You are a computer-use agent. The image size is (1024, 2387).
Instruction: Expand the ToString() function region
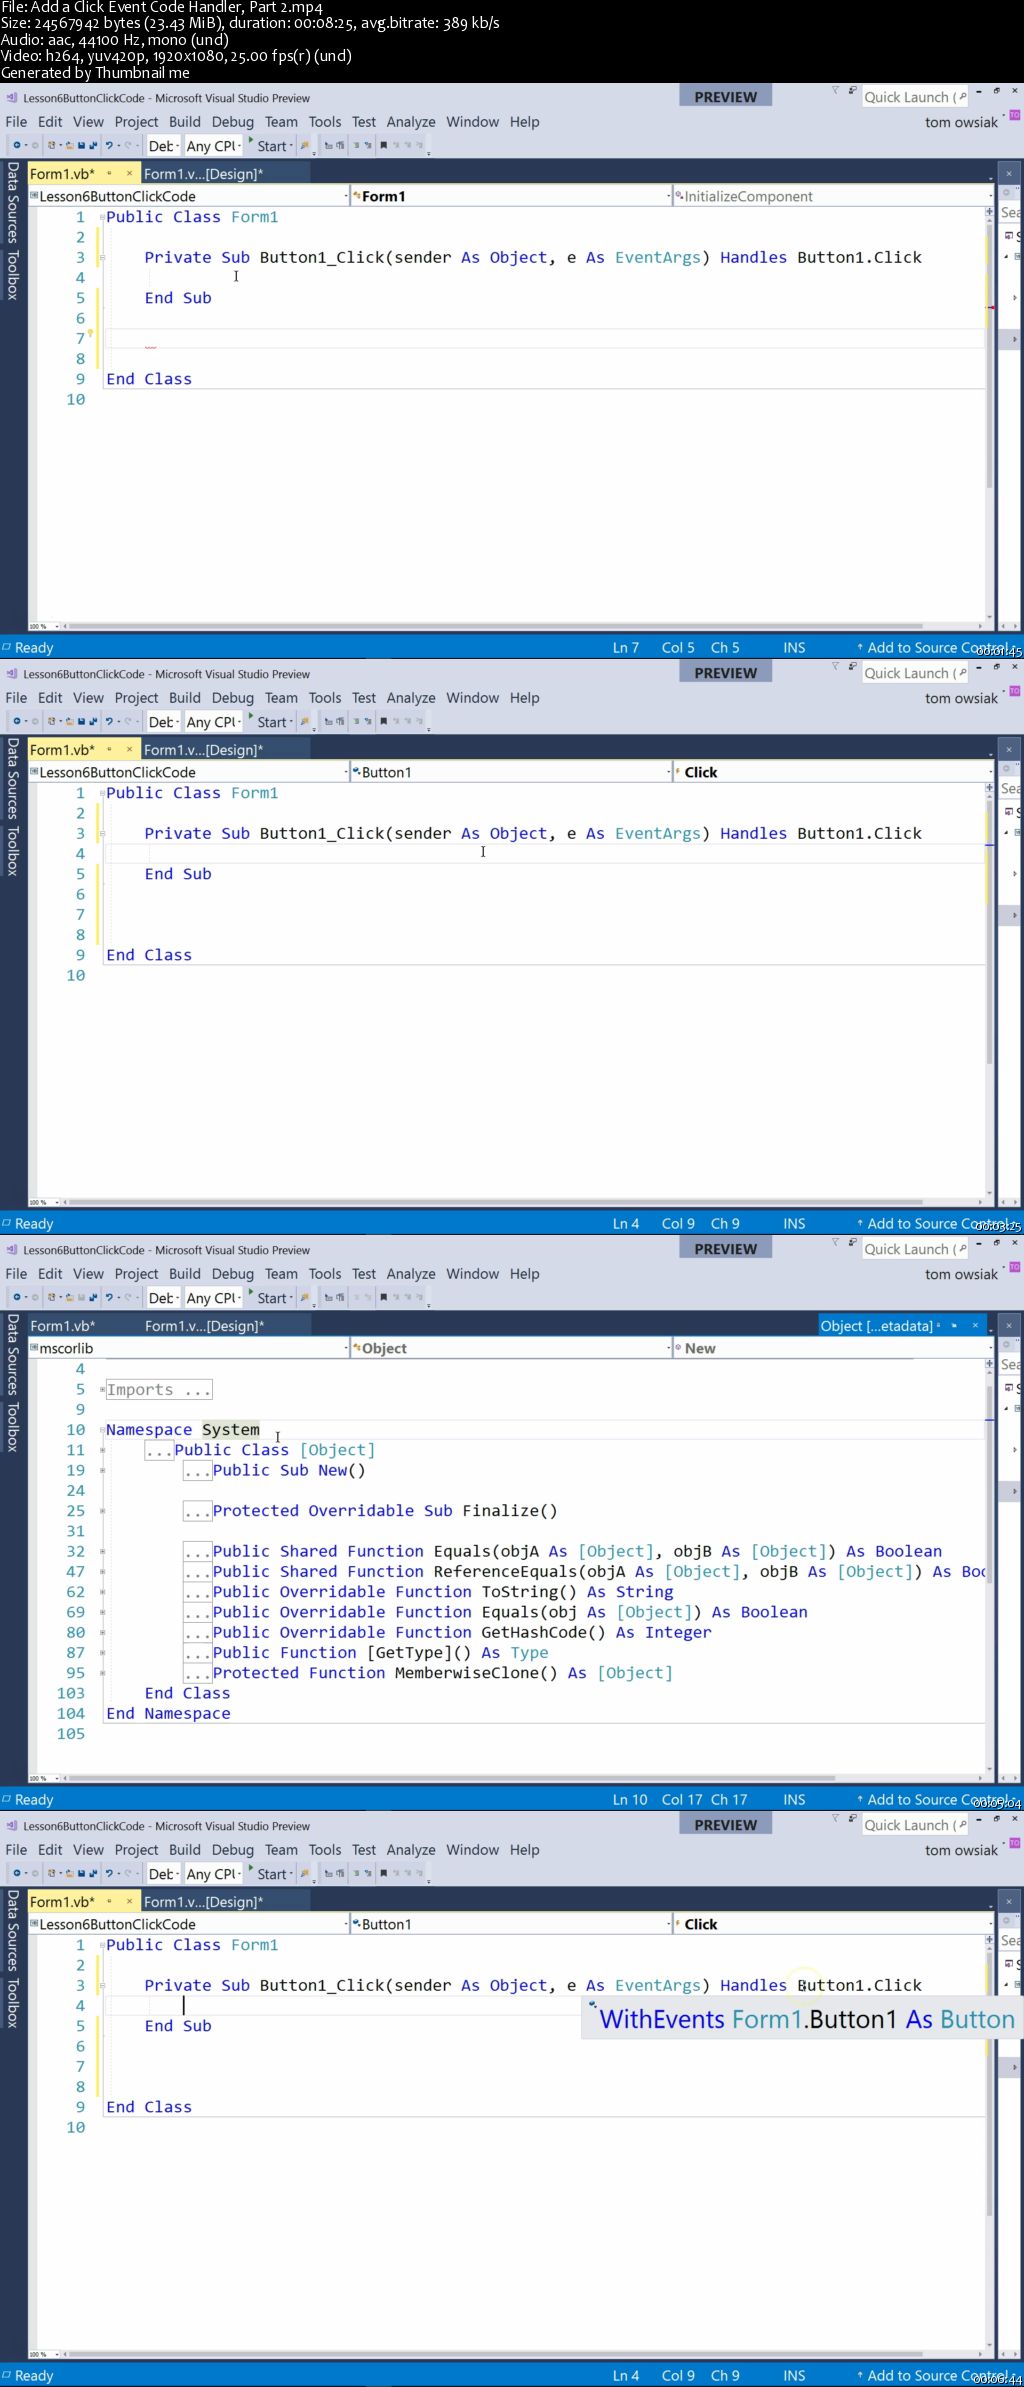click(x=102, y=1592)
